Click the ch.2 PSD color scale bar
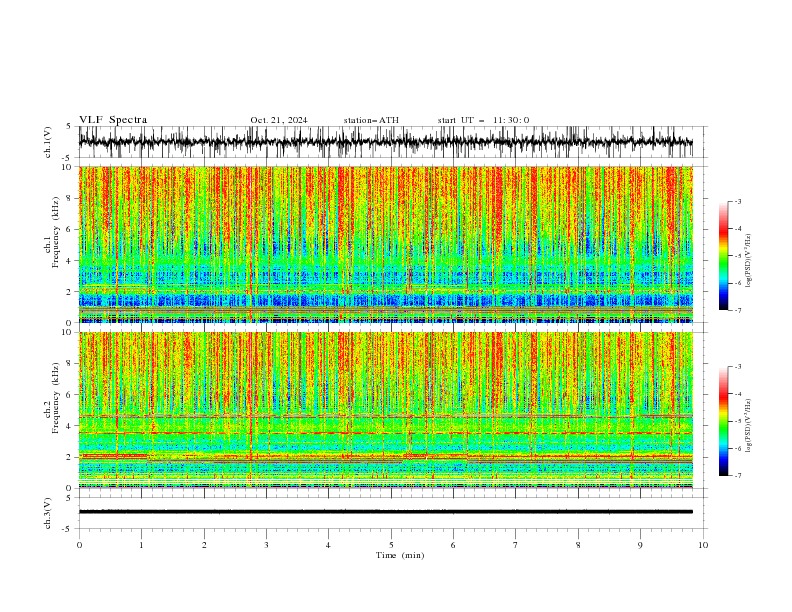792x612 pixels. 723,421
